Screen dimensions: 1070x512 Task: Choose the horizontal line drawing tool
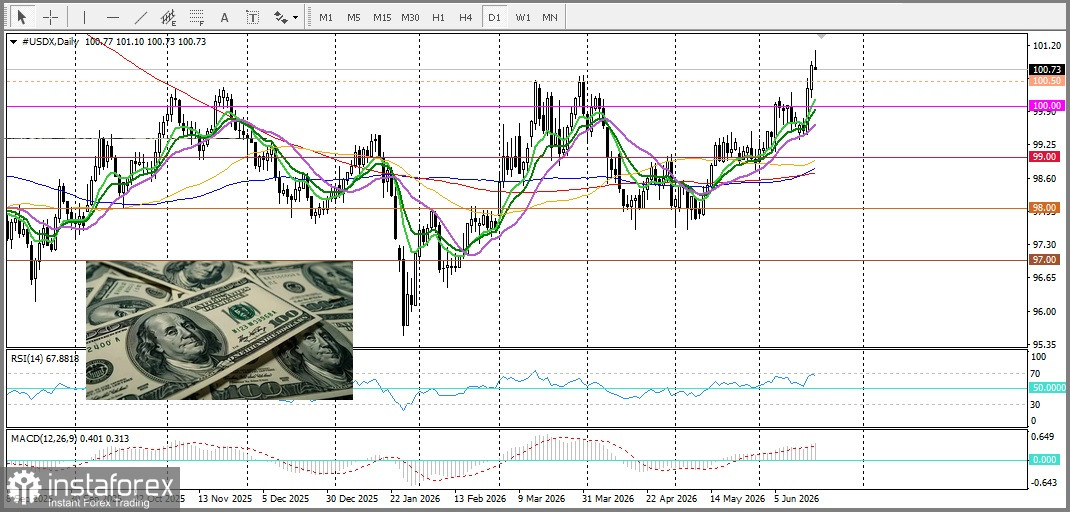point(113,16)
